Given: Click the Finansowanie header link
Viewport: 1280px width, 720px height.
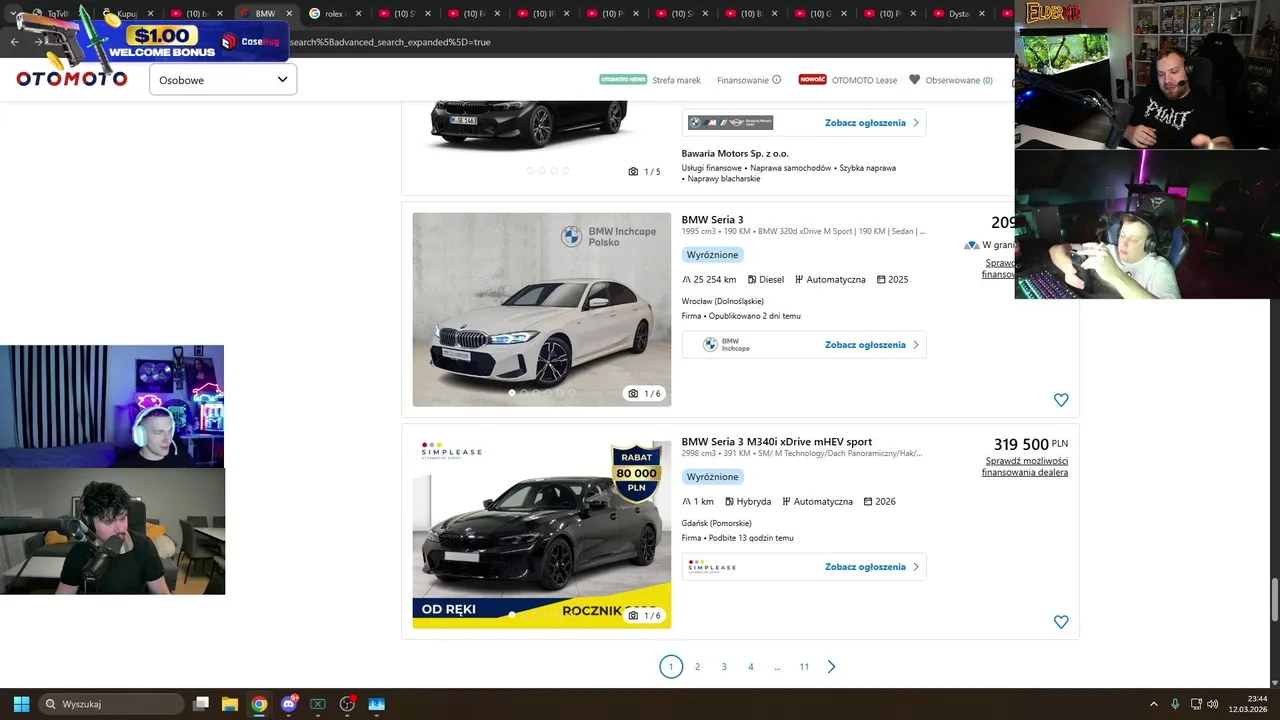Looking at the screenshot, I should [x=743, y=80].
